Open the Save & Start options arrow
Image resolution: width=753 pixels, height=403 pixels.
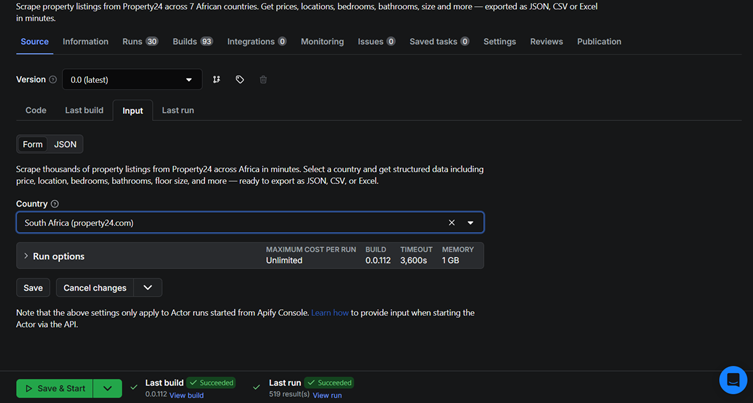[108, 389]
